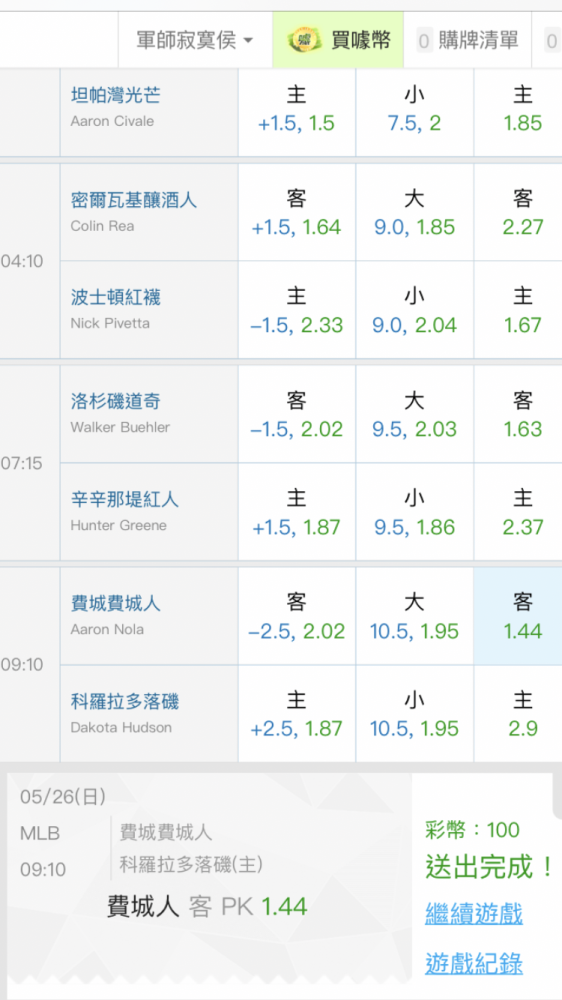Open 遊戲紀錄 link
This screenshot has height=1000, width=562.
(474, 962)
